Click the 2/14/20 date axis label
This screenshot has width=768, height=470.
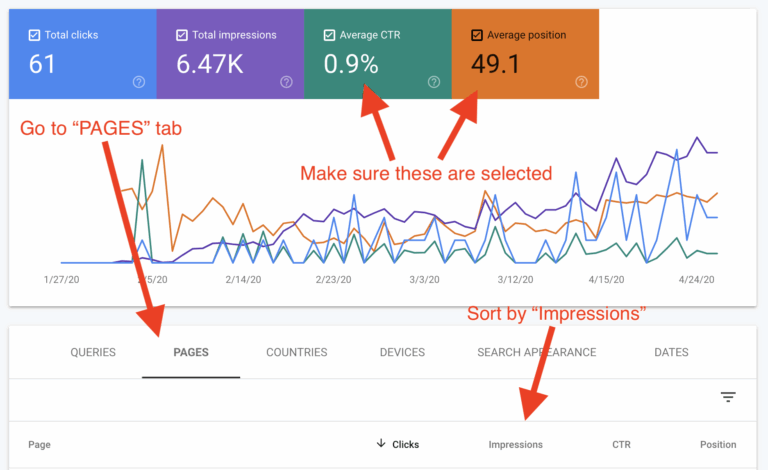[243, 280]
